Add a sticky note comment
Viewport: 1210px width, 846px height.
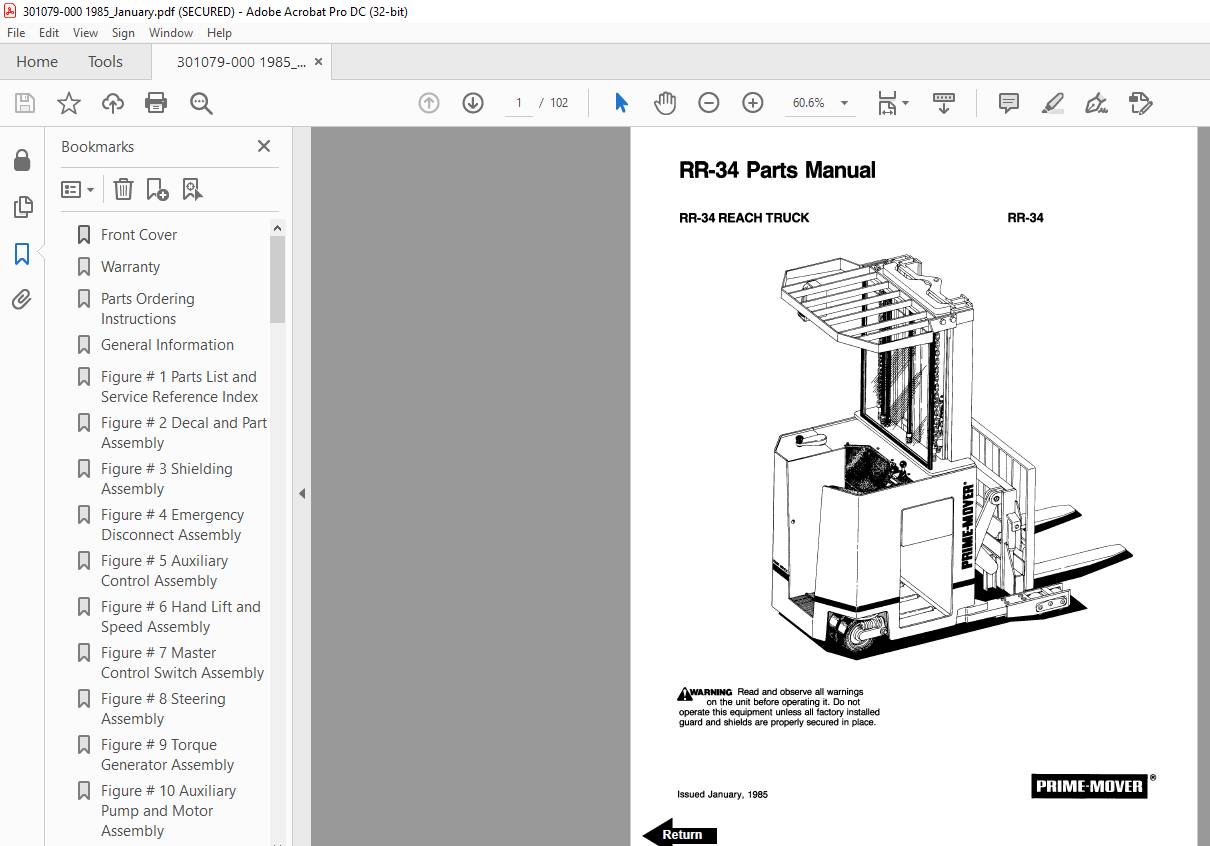coord(1009,103)
